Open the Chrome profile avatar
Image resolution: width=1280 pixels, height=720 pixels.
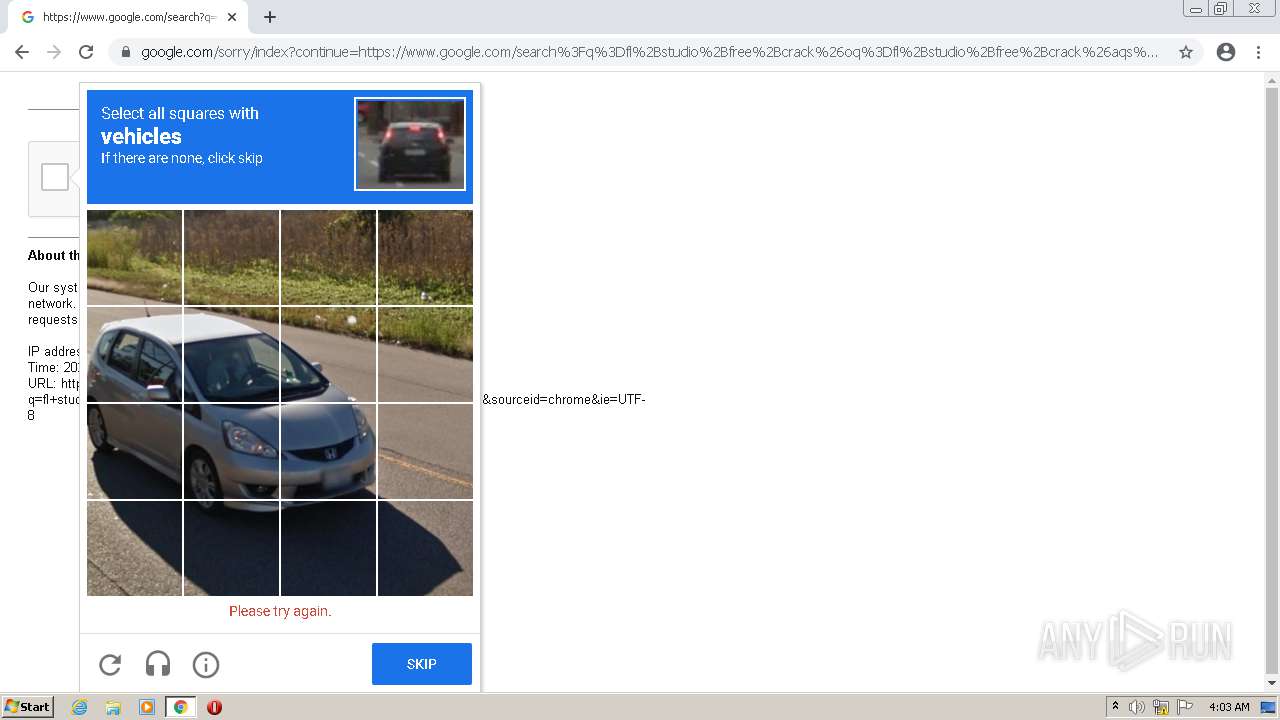(1226, 52)
